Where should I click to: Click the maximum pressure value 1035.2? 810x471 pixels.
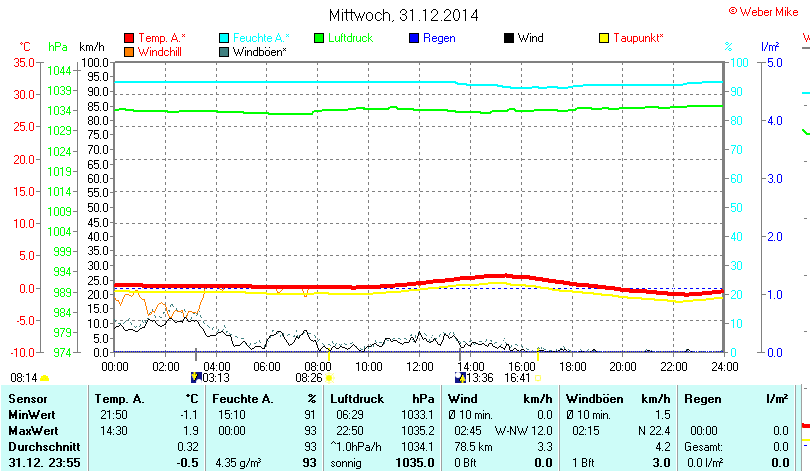(x=418, y=431)
